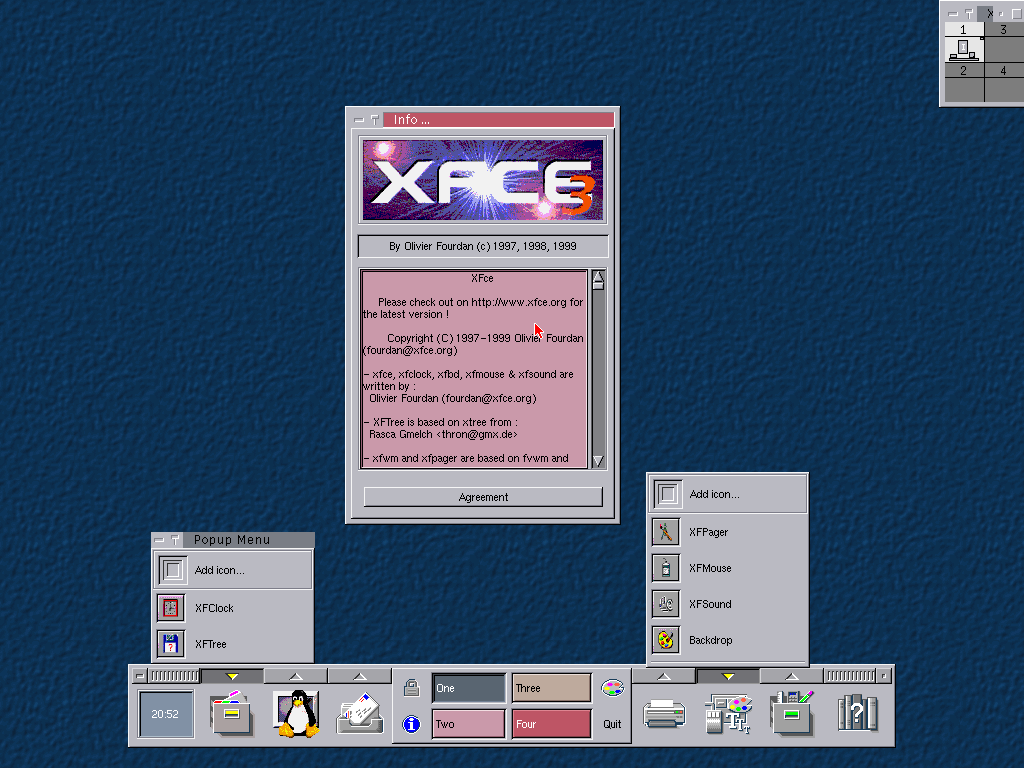Open setup via the paint palette icon

612,688
